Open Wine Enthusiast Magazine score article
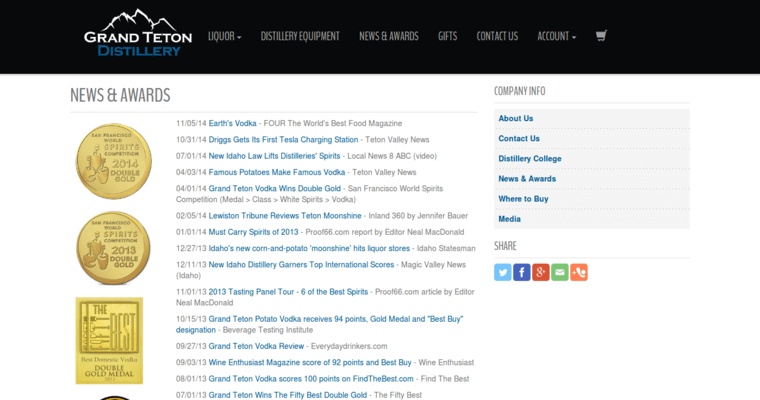The width and height of the screenshot is (760, 400). [310, 363]
